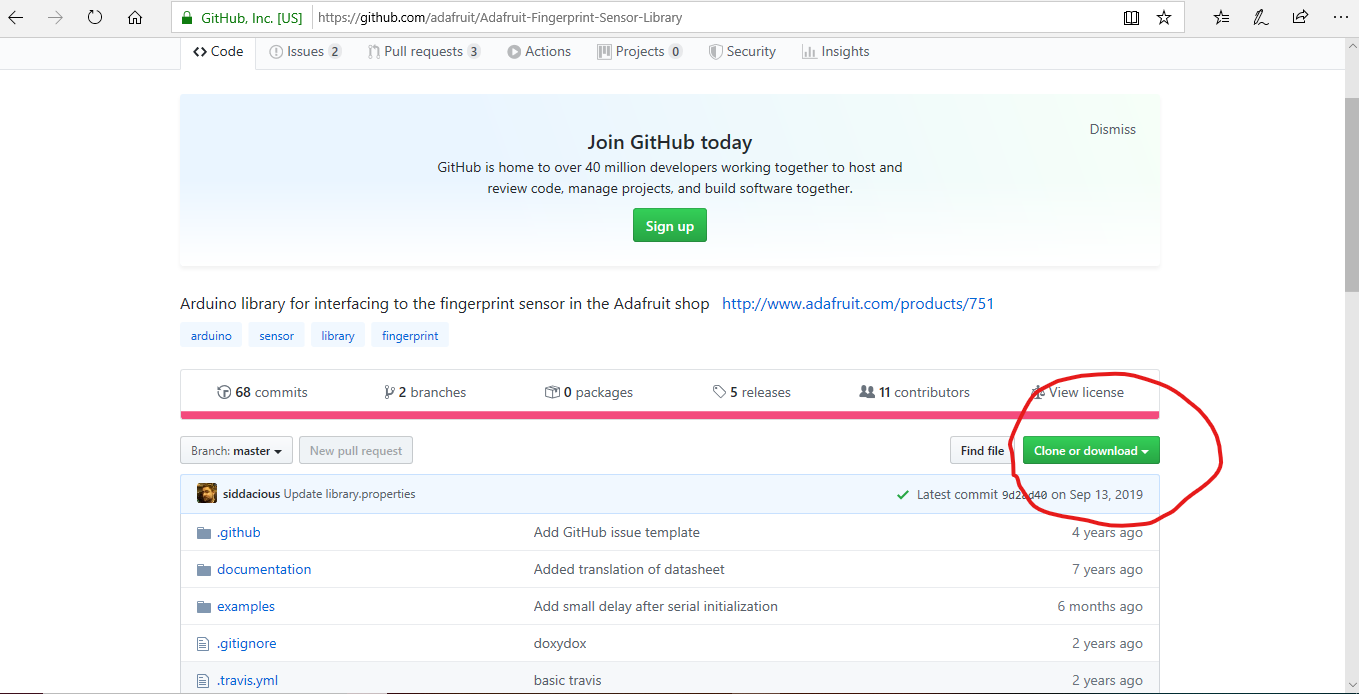
Task: Click the green commit status checkmark
Action: tap(904, 494)
